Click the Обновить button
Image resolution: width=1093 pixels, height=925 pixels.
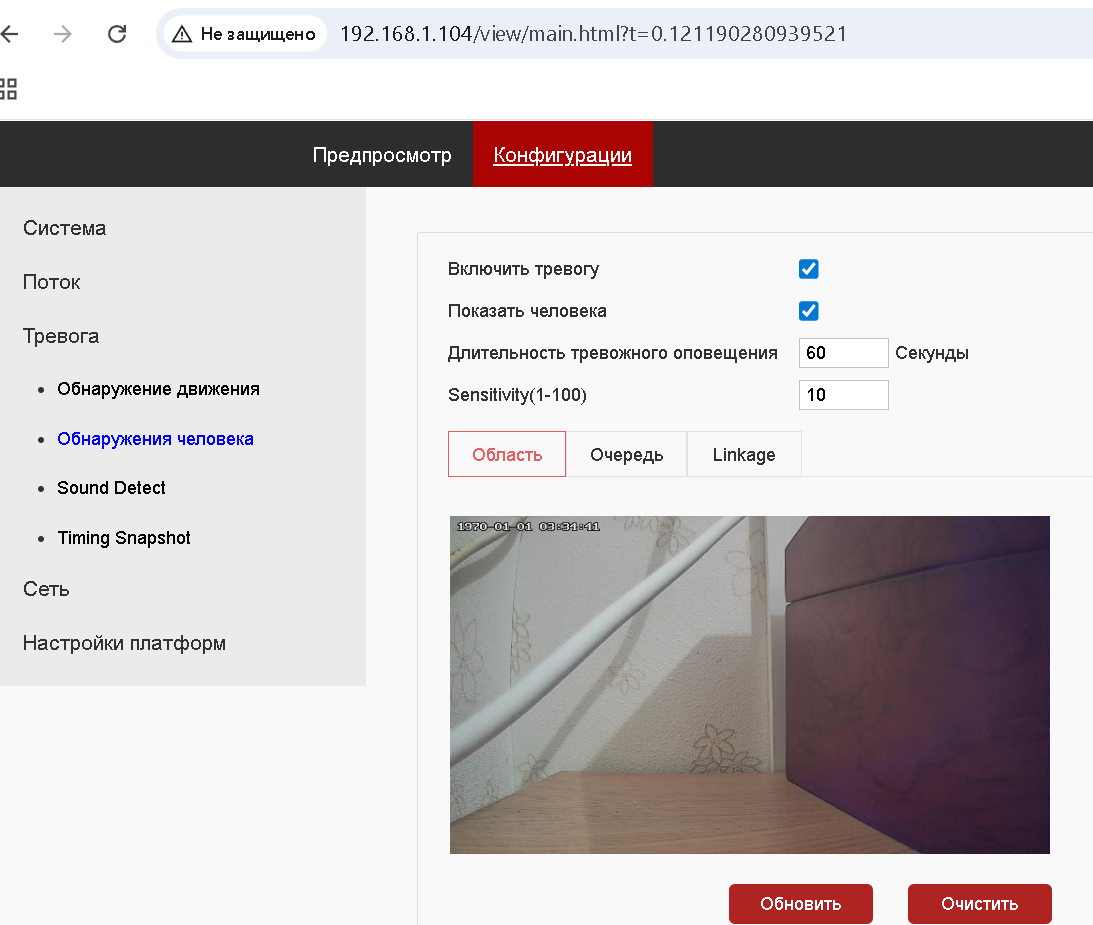pos(800,903)
